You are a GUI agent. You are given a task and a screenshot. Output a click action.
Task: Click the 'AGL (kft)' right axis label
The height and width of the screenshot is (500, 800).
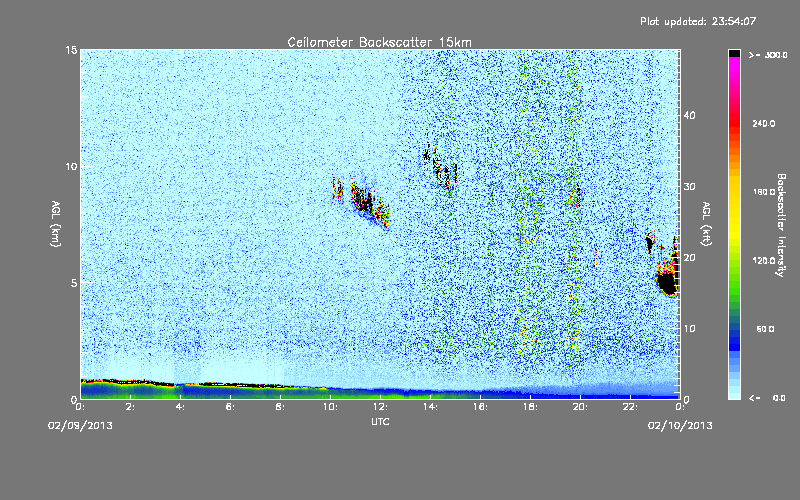(707, 224)
